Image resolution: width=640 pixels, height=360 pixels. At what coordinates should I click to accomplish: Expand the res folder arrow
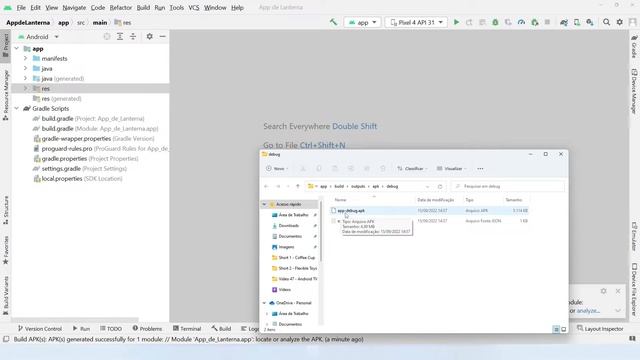coord(25,88)
